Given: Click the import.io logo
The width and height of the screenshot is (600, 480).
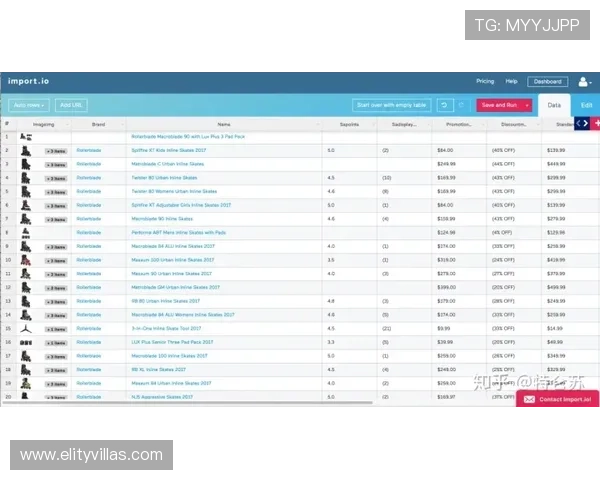Looking at the screenshot, I should pyautogui.click(x=28, y=81).
